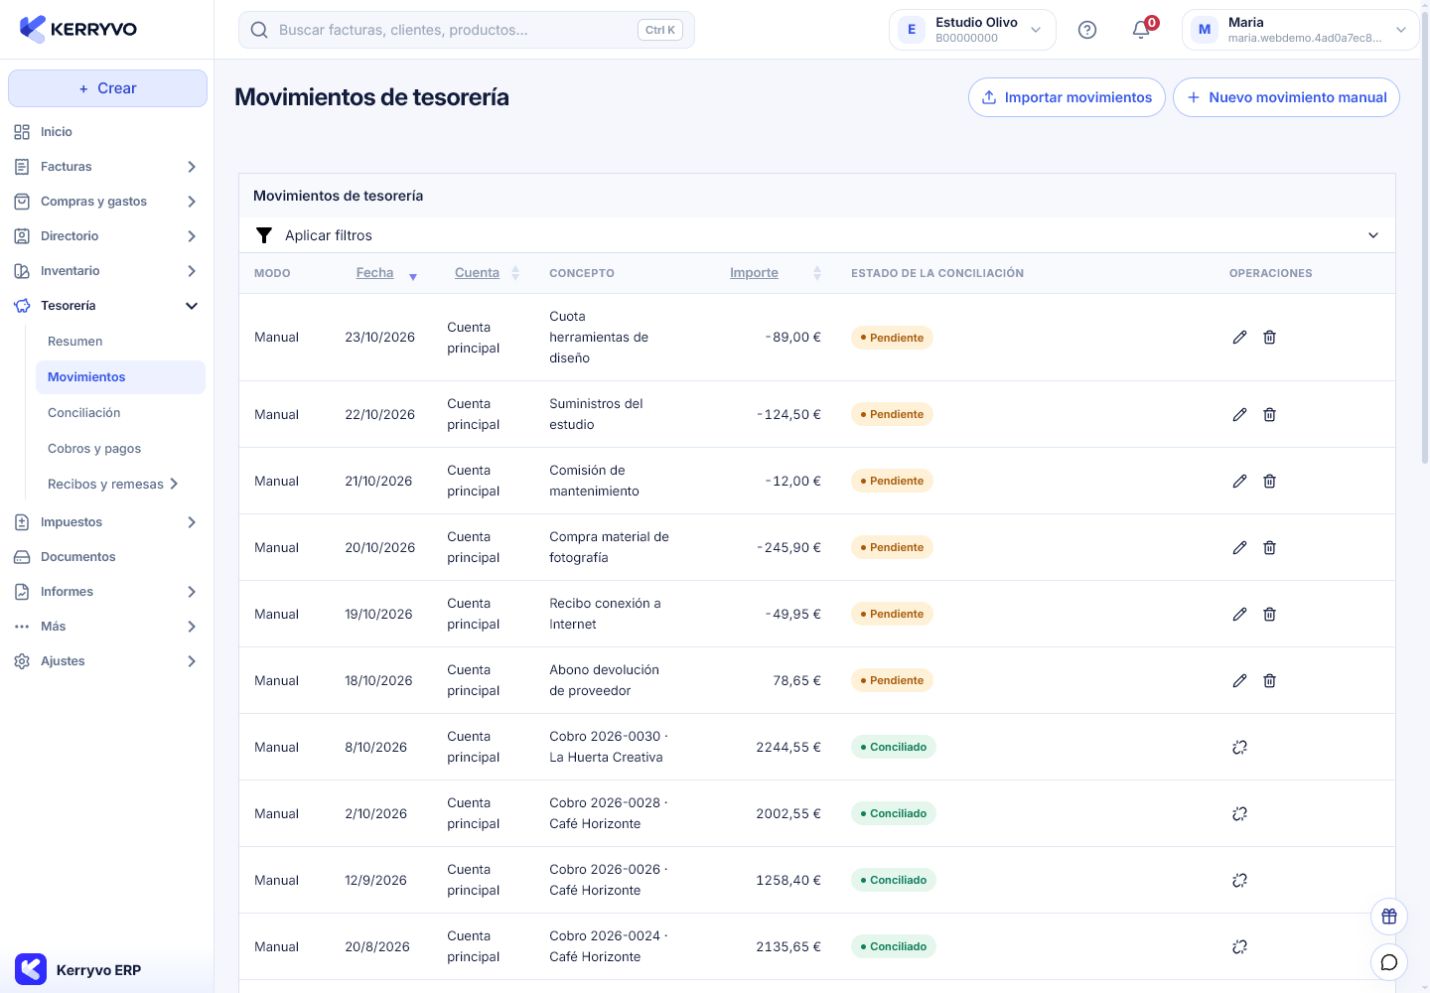Open the help question mark icon

pyautogui.click(x=1087, y=30)
